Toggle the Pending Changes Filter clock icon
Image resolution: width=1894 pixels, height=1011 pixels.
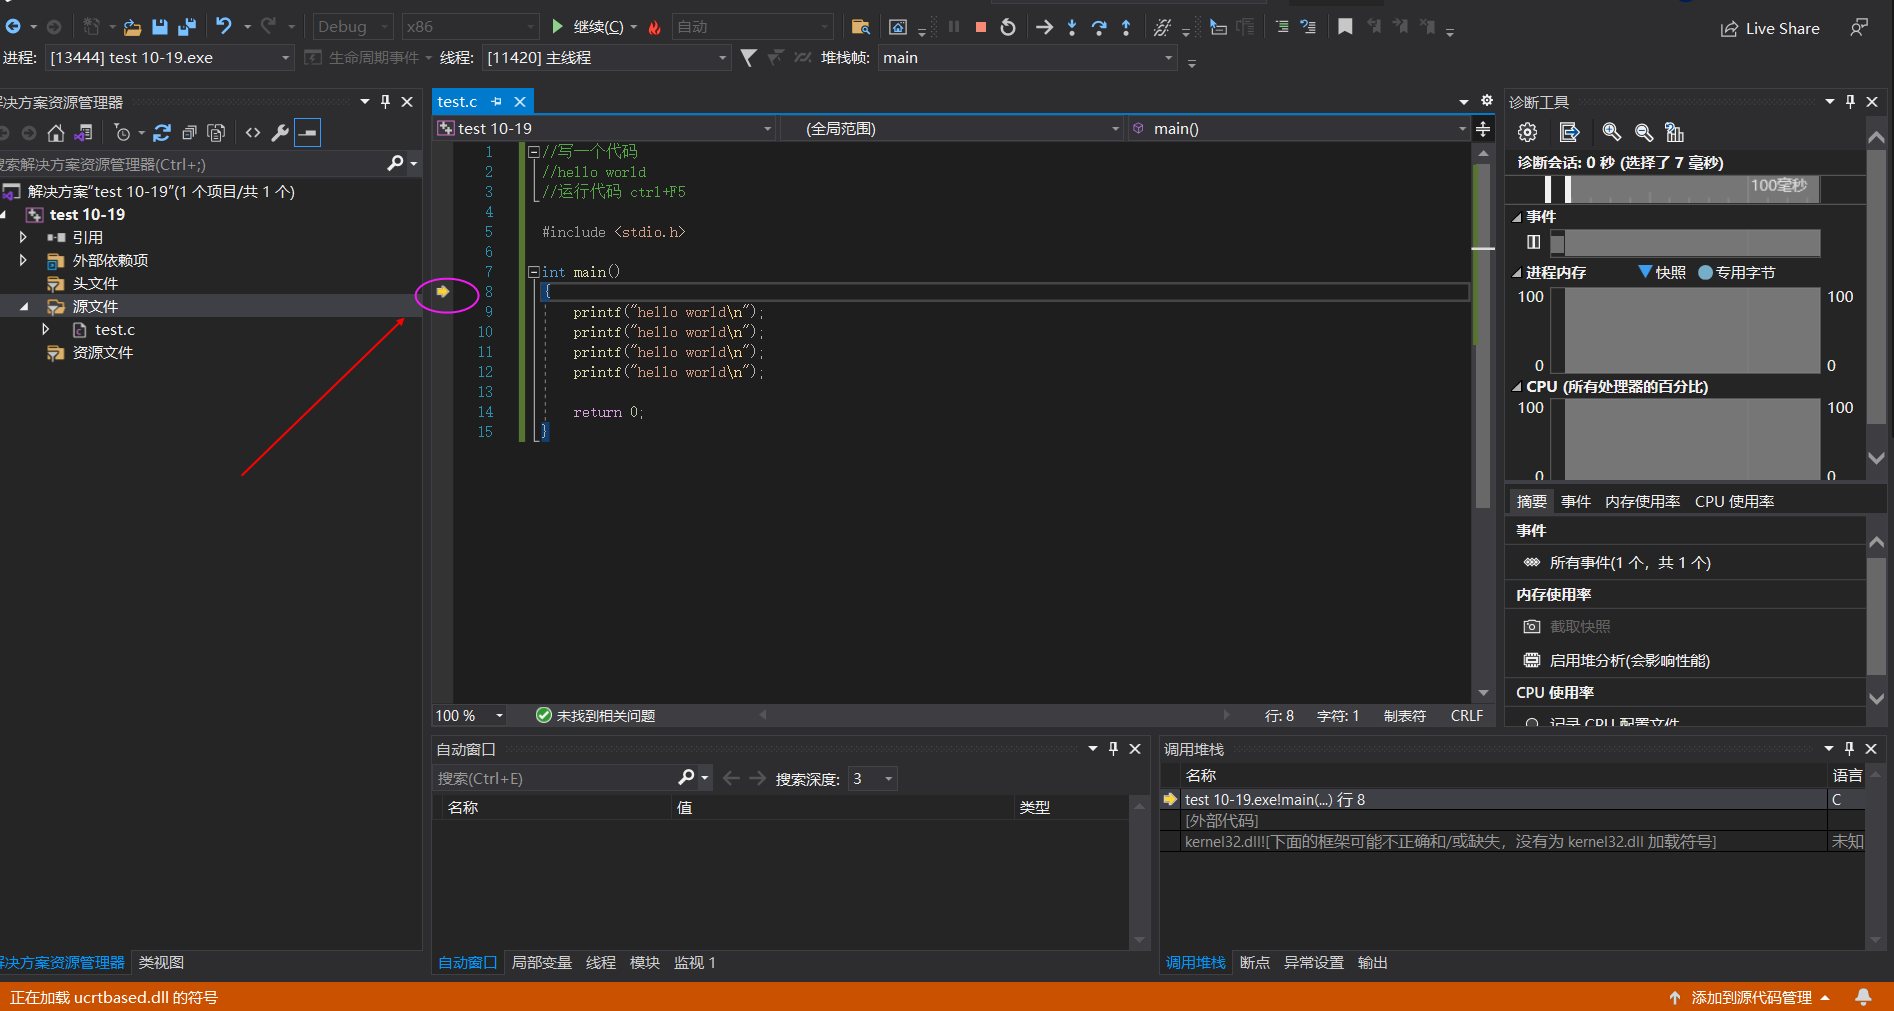122,132
